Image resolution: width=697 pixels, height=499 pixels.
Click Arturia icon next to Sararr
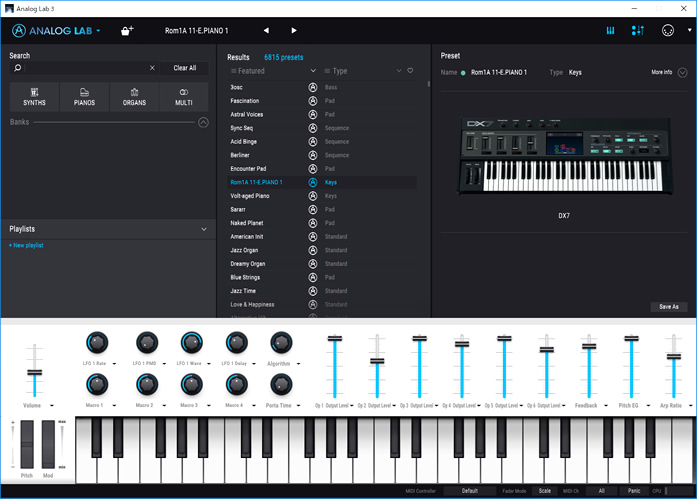[313, 209]
